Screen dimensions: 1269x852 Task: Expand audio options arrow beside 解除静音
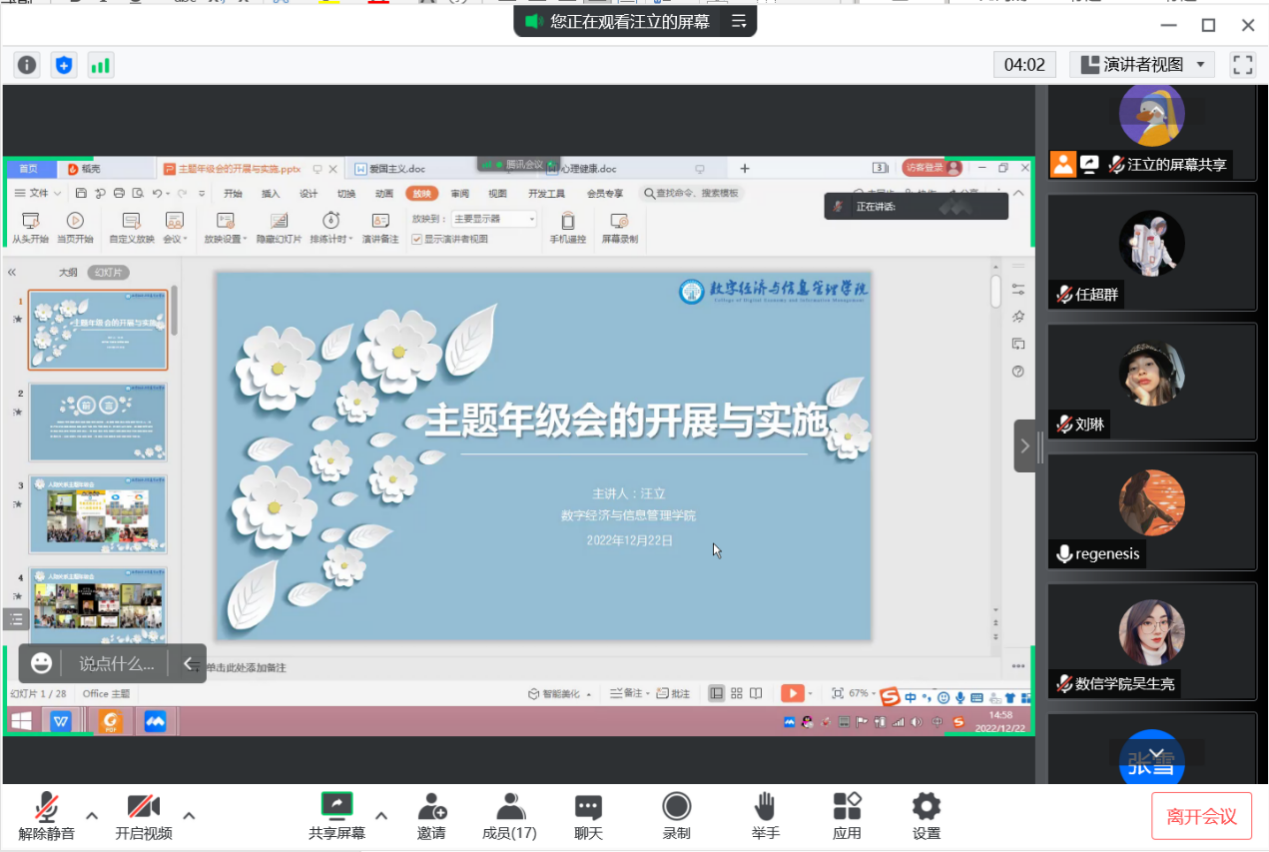point(92,815)
